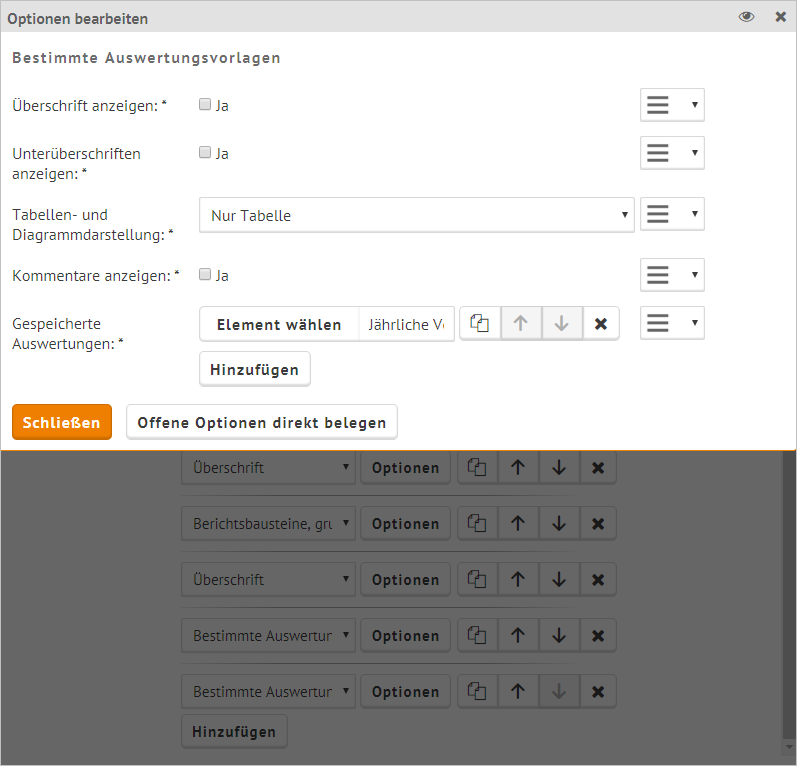This screenshot has height=766, width=797.
Task: Copy the second Überschrift row
Action: pos(477,579)
